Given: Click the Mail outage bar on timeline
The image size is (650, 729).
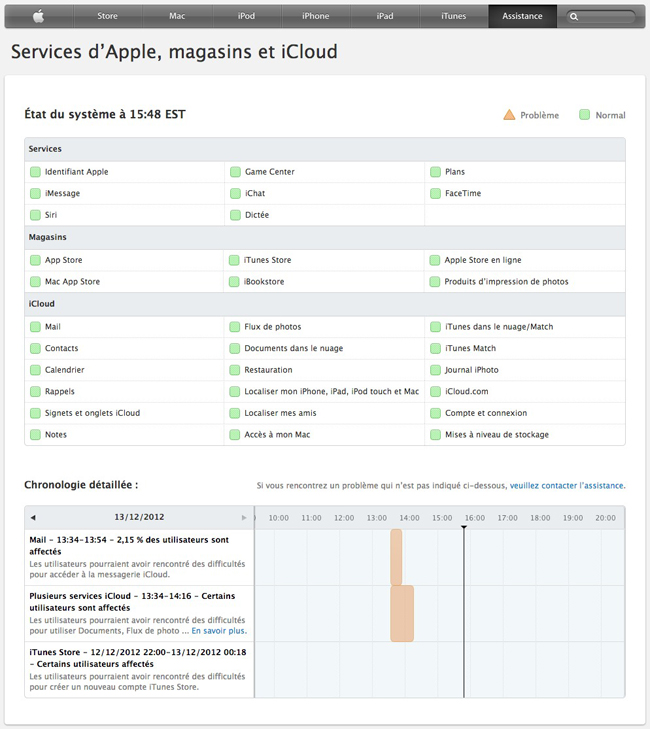Looking at the screenshot, I should (x=396, y=557).
